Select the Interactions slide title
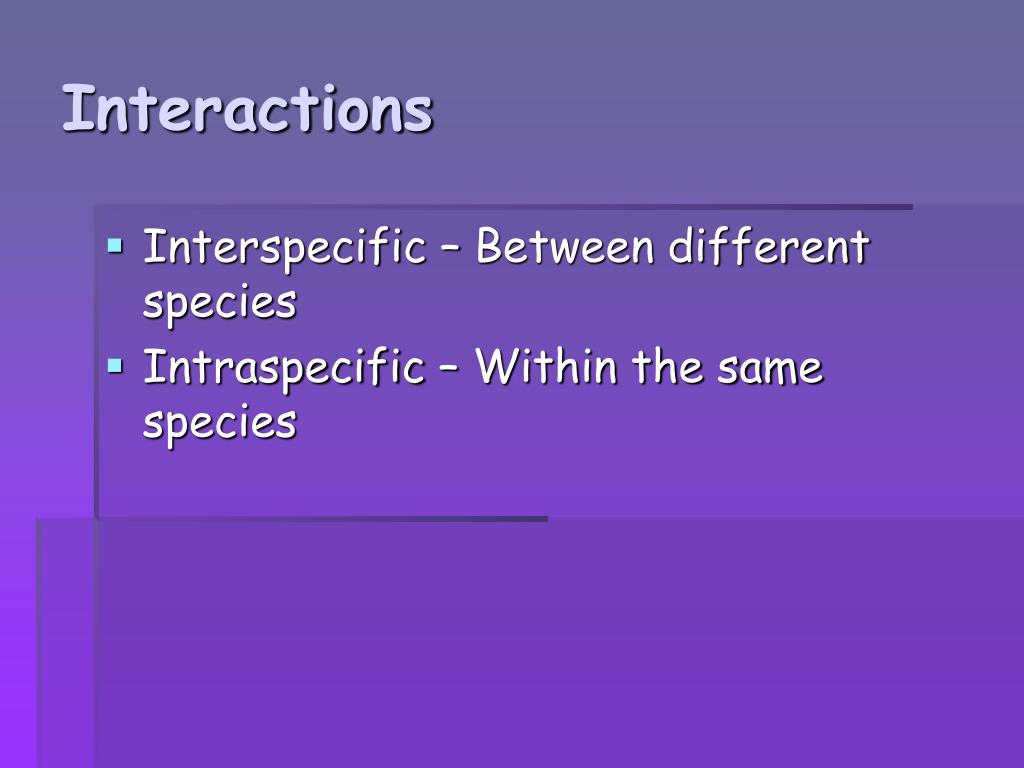1024x768 pixels. coord(248,108)
